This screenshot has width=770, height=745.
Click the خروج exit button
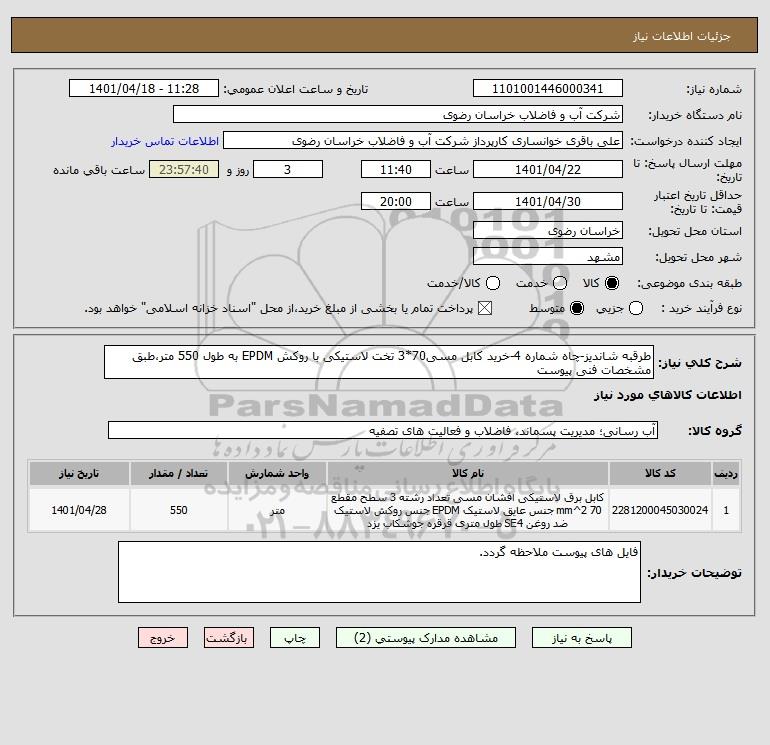pyautogui.click(x=163, y=638)
